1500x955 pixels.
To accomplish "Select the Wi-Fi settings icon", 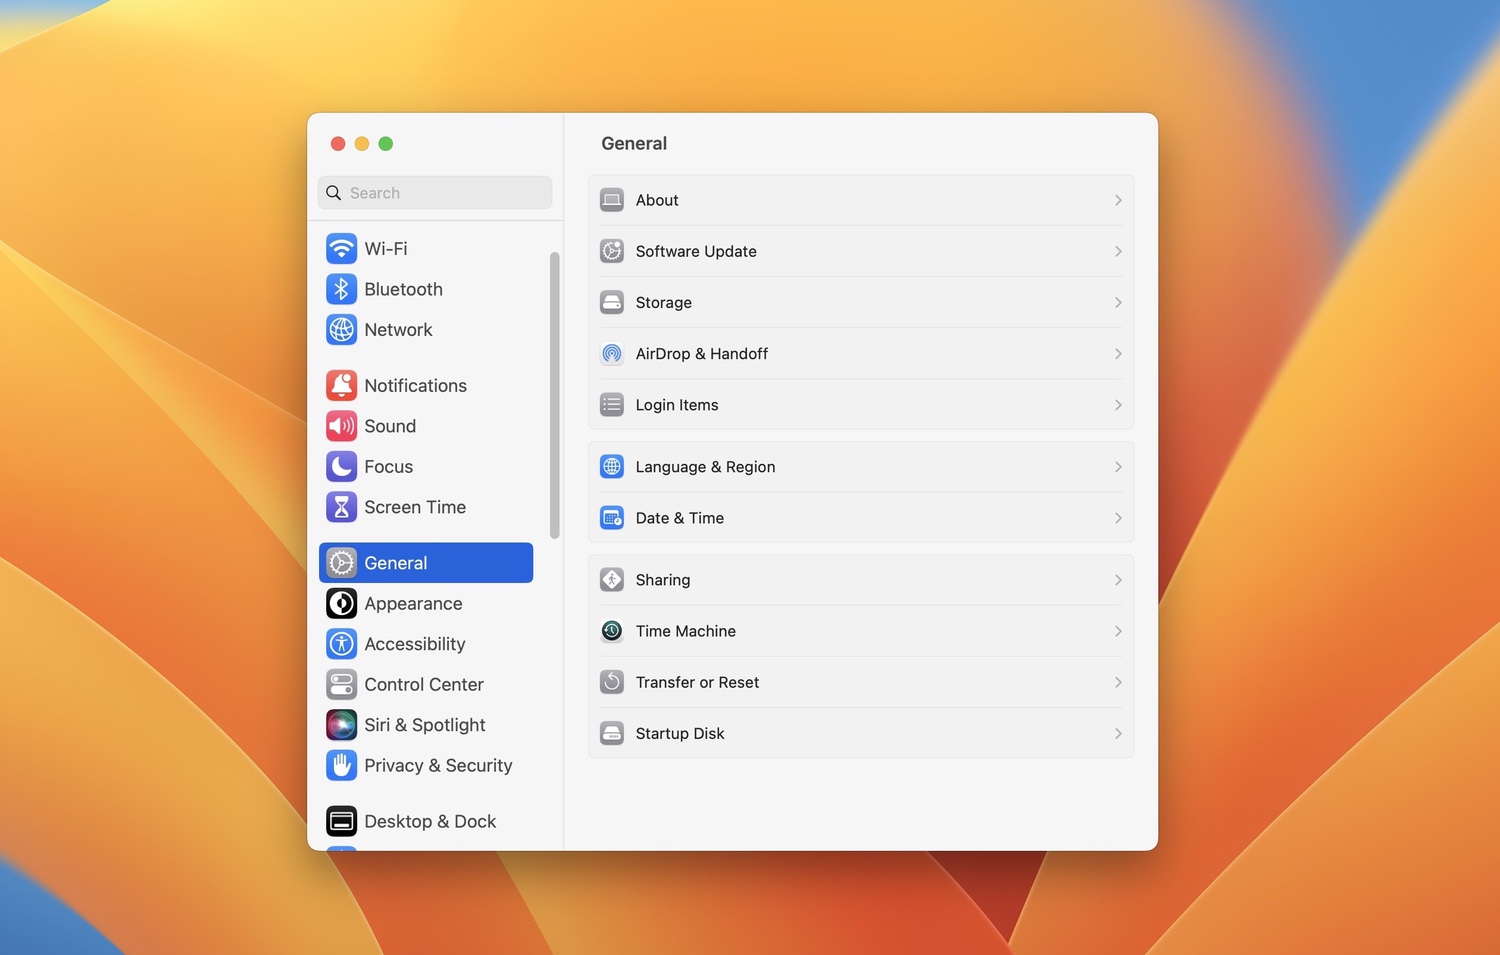I will (341, 248).
